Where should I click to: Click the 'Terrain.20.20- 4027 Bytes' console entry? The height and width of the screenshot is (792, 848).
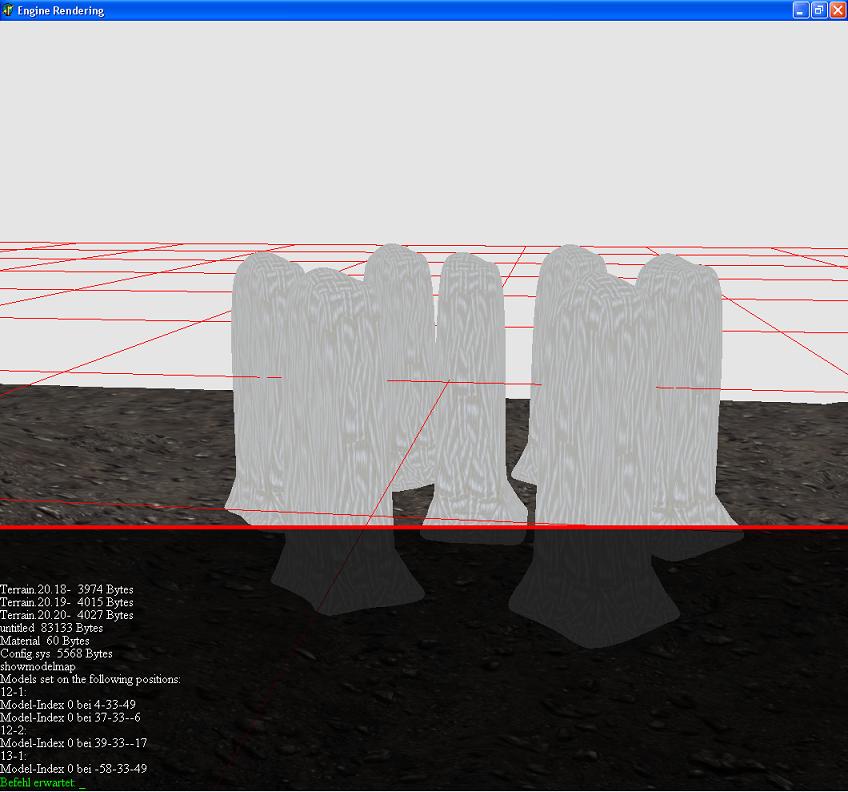tap(66, 616)
